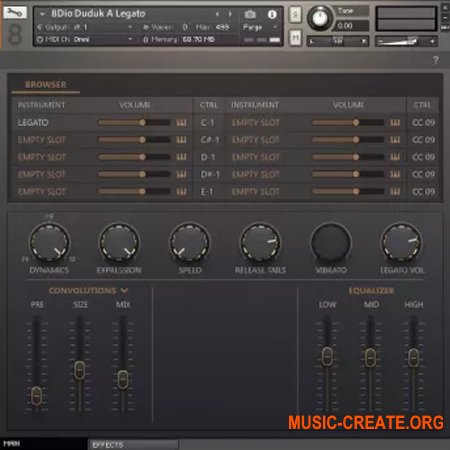The height and width of the screenshot is (450, 450).
Task: Toggle the Vibrato knob
Action: pyautogui.click(x=331, y=243)
